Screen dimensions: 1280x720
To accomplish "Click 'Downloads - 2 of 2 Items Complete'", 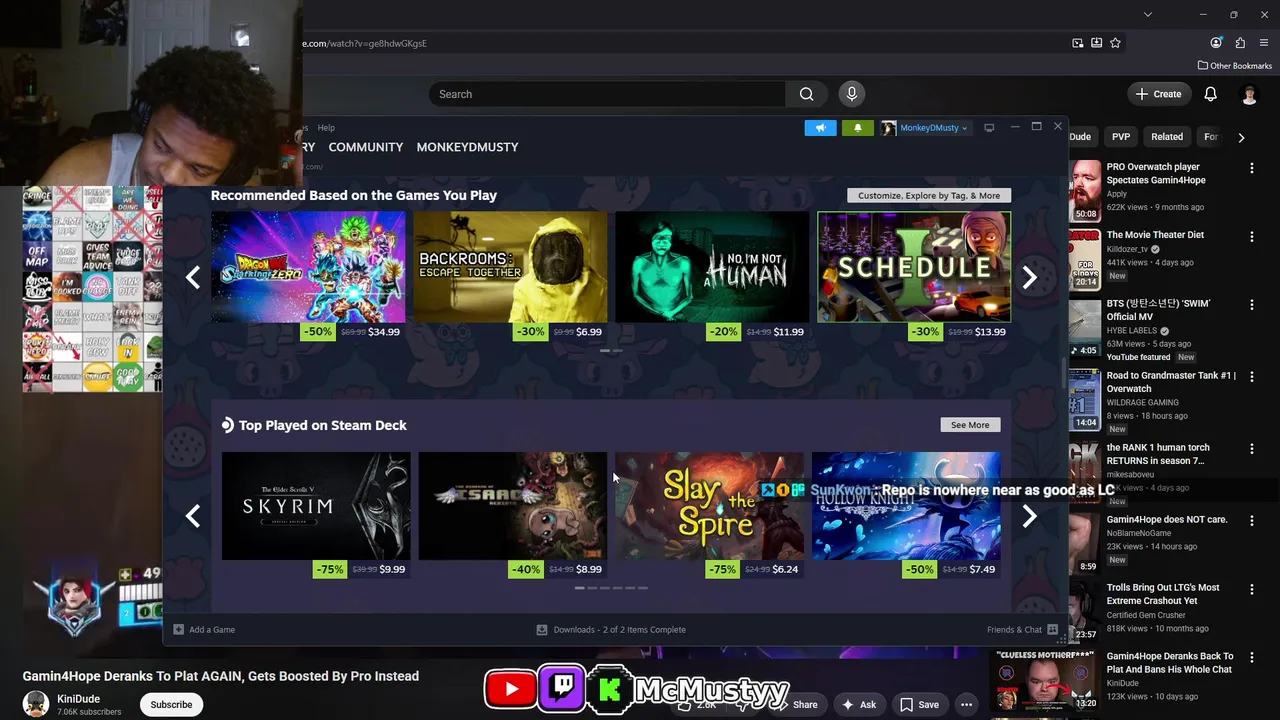I will point(620,630).
